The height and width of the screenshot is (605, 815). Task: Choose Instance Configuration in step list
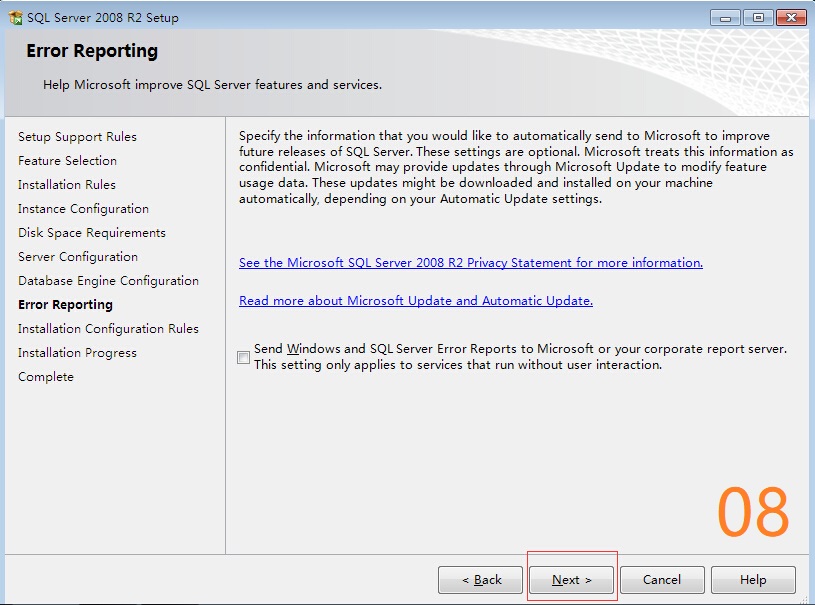pyautogui.click(x=83, y=209)
